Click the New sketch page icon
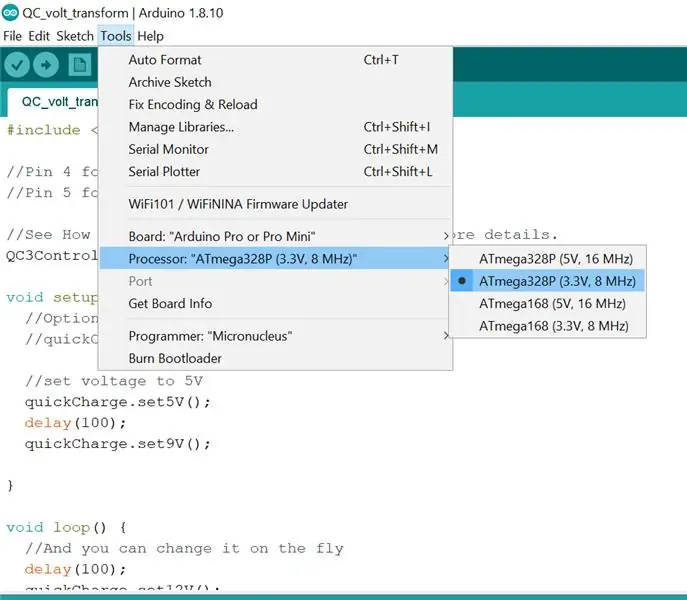 point(80,65)
